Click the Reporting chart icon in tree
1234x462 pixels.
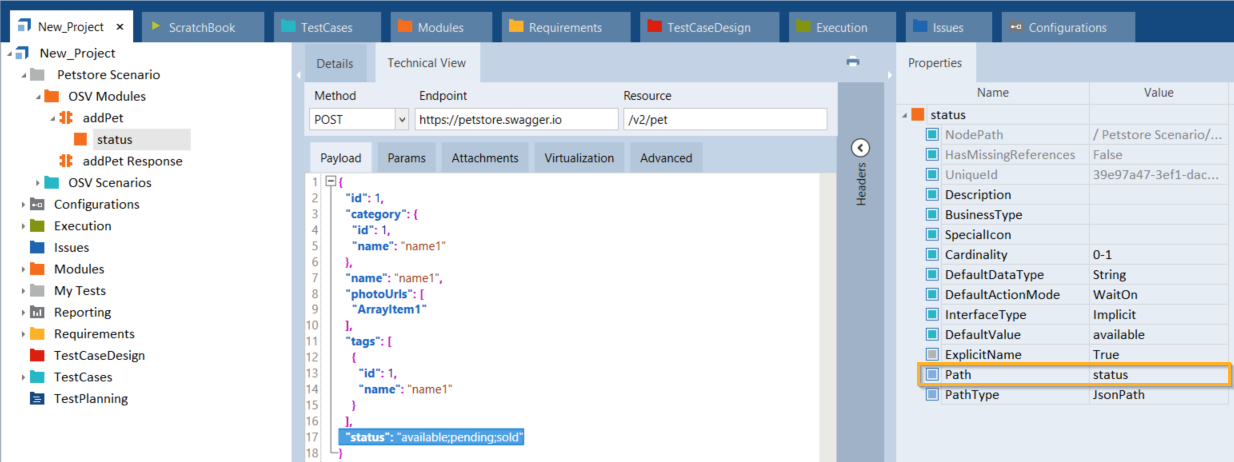pyautogui.click(x=37, y=312)
